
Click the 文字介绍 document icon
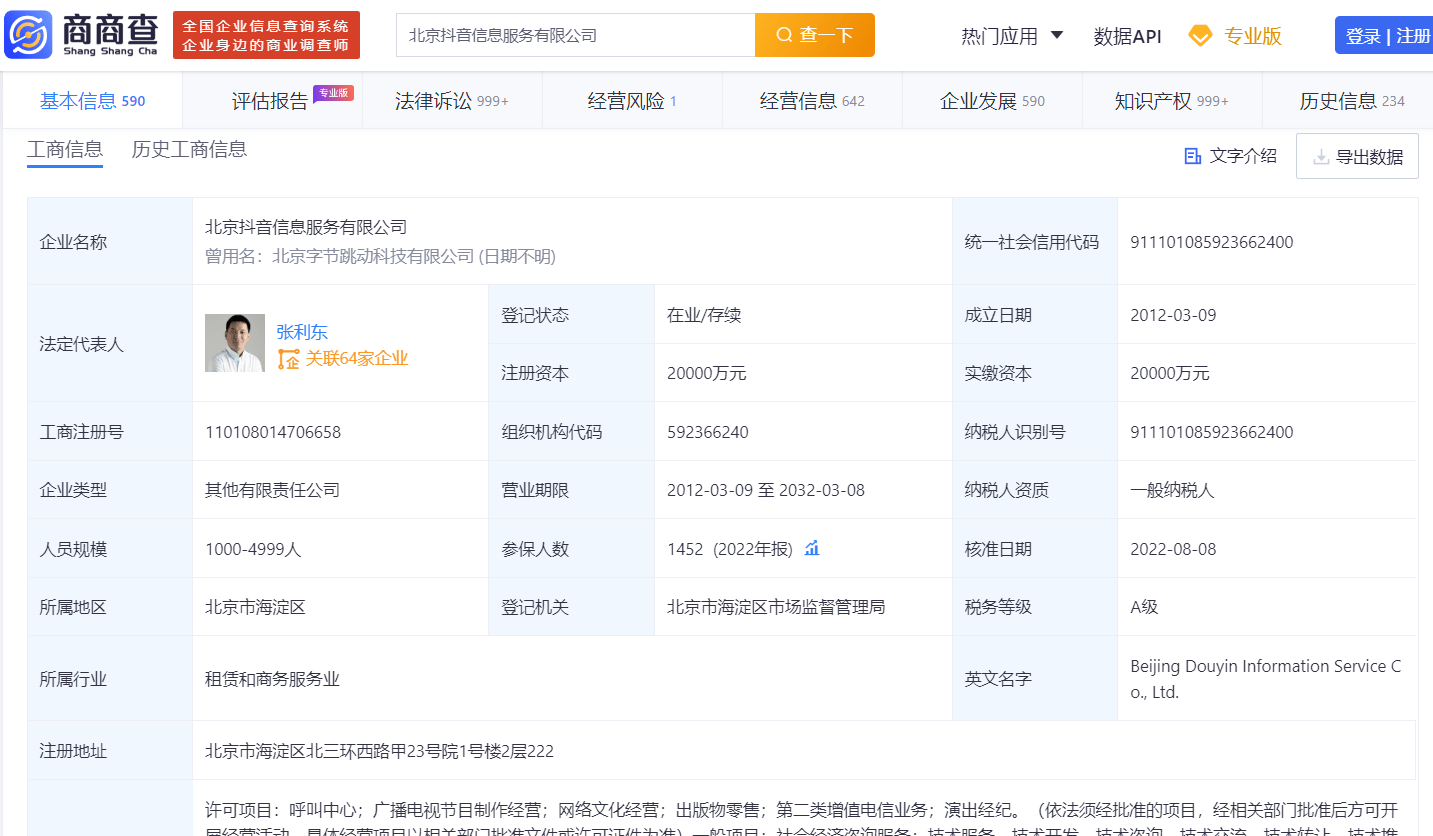(1192, 156)
